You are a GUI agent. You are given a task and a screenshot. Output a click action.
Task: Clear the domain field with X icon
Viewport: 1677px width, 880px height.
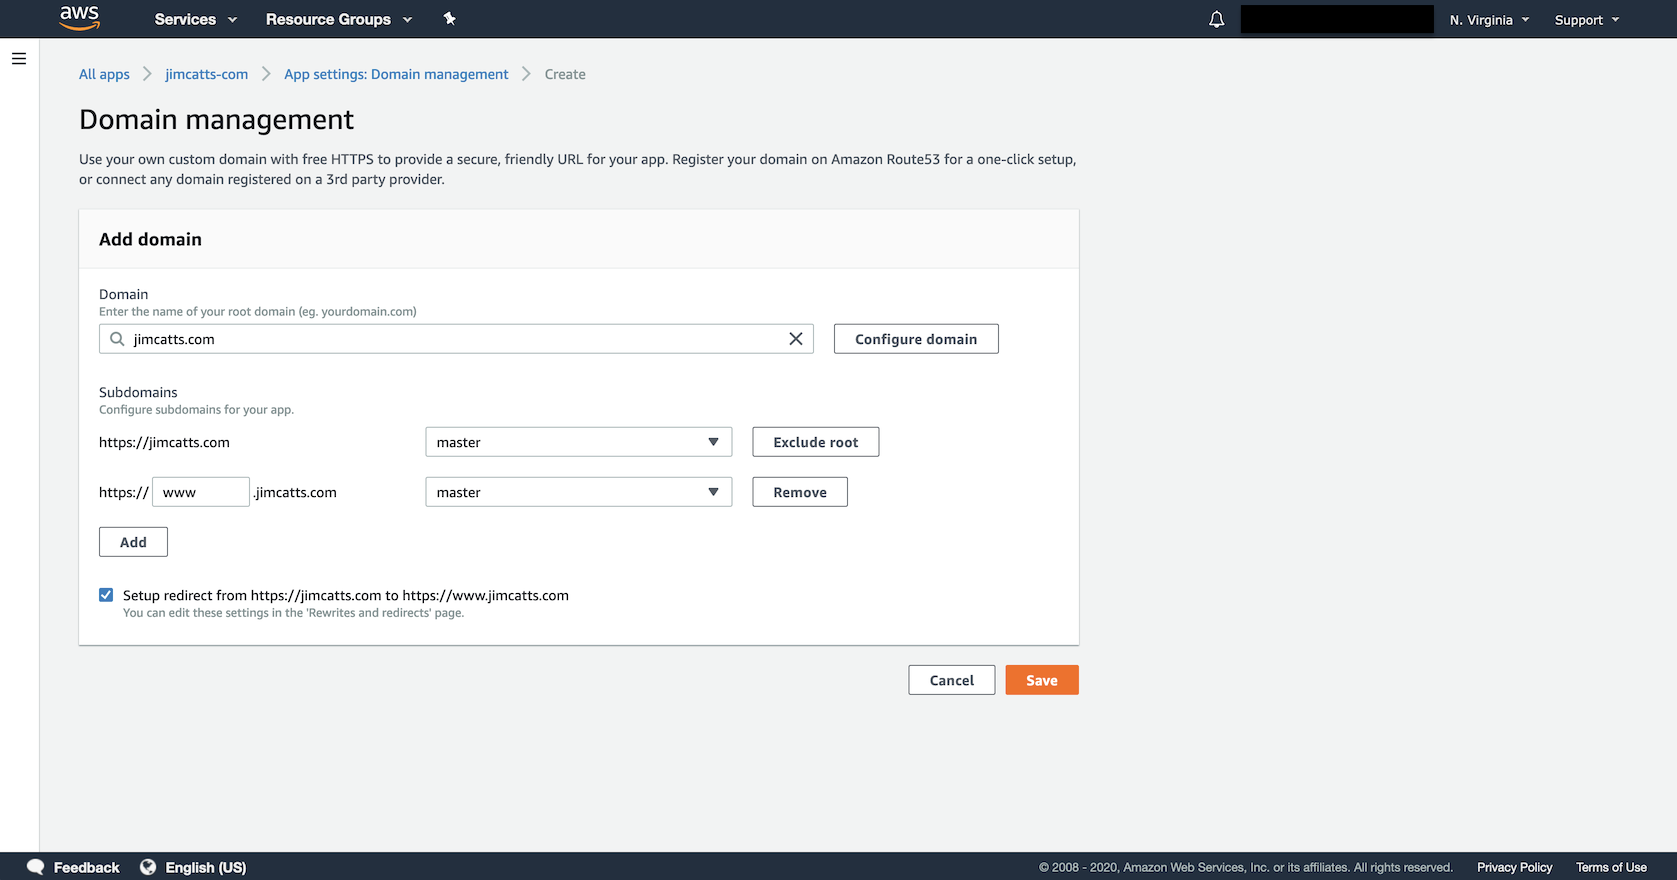point(796,339)
